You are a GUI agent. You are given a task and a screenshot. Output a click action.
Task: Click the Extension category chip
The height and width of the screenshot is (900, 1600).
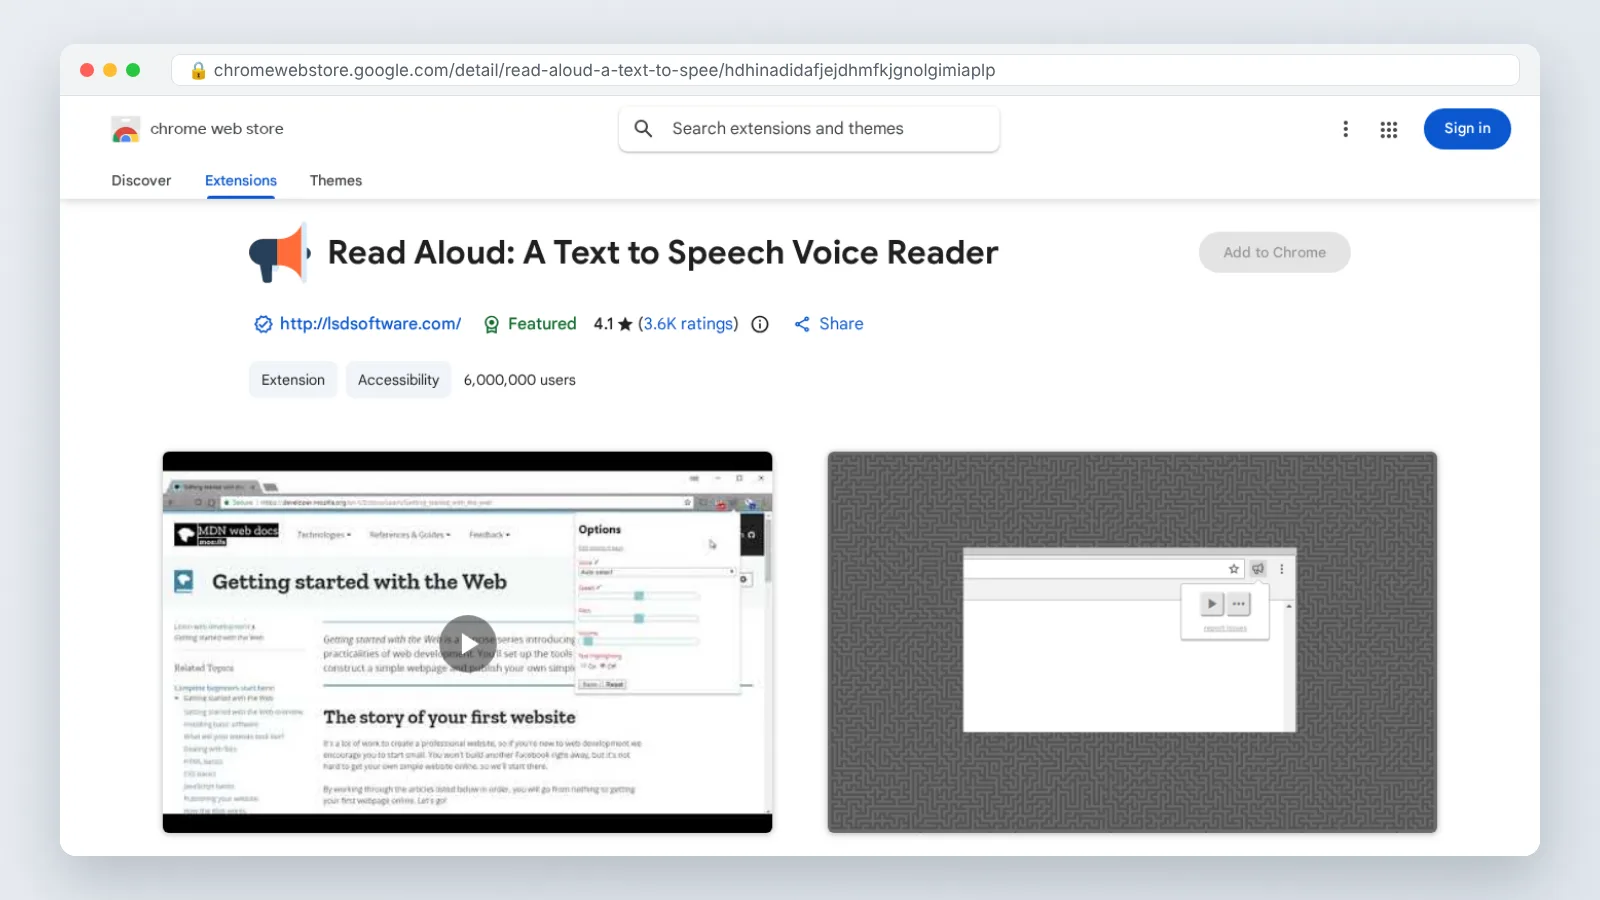[x=293, y=380]
